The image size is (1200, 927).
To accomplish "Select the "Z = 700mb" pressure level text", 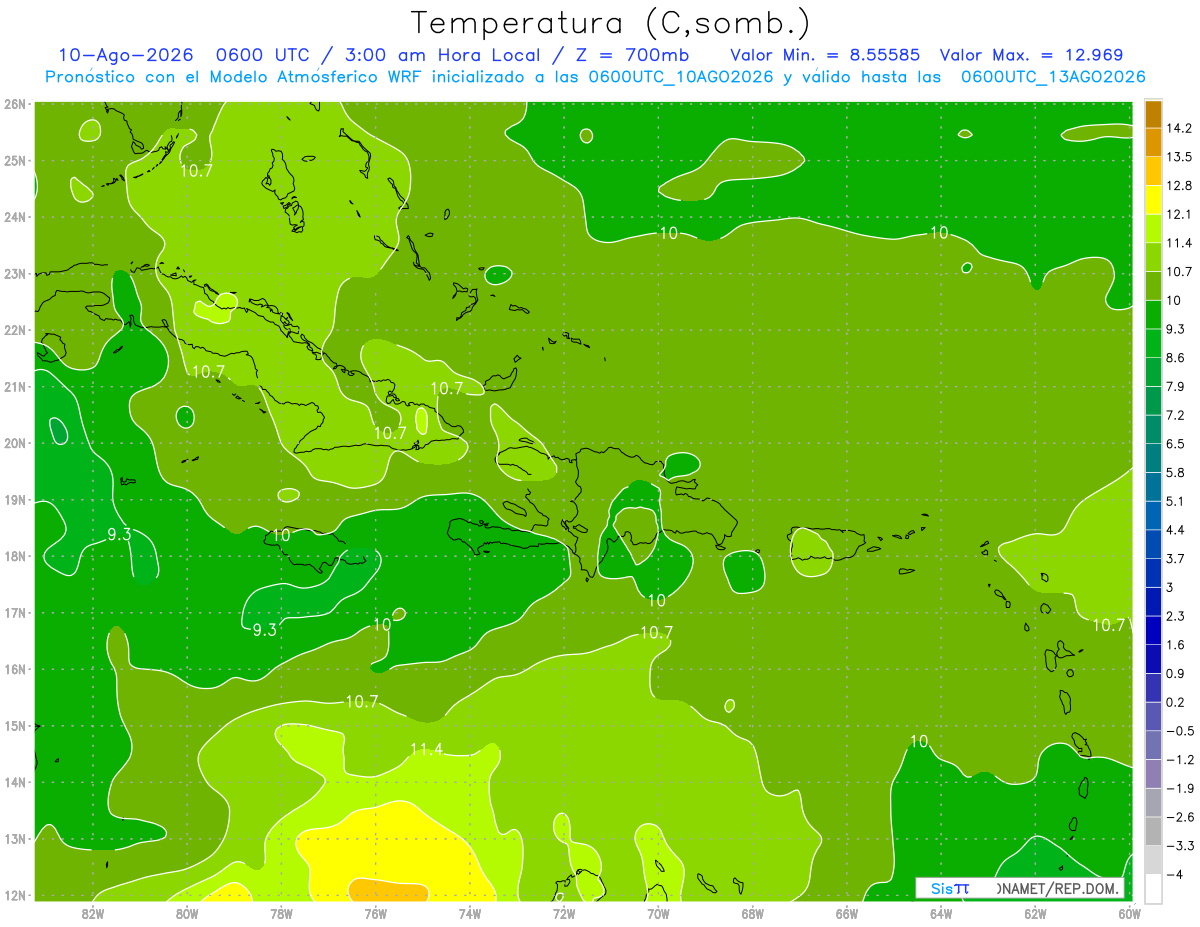I will 634,55.
